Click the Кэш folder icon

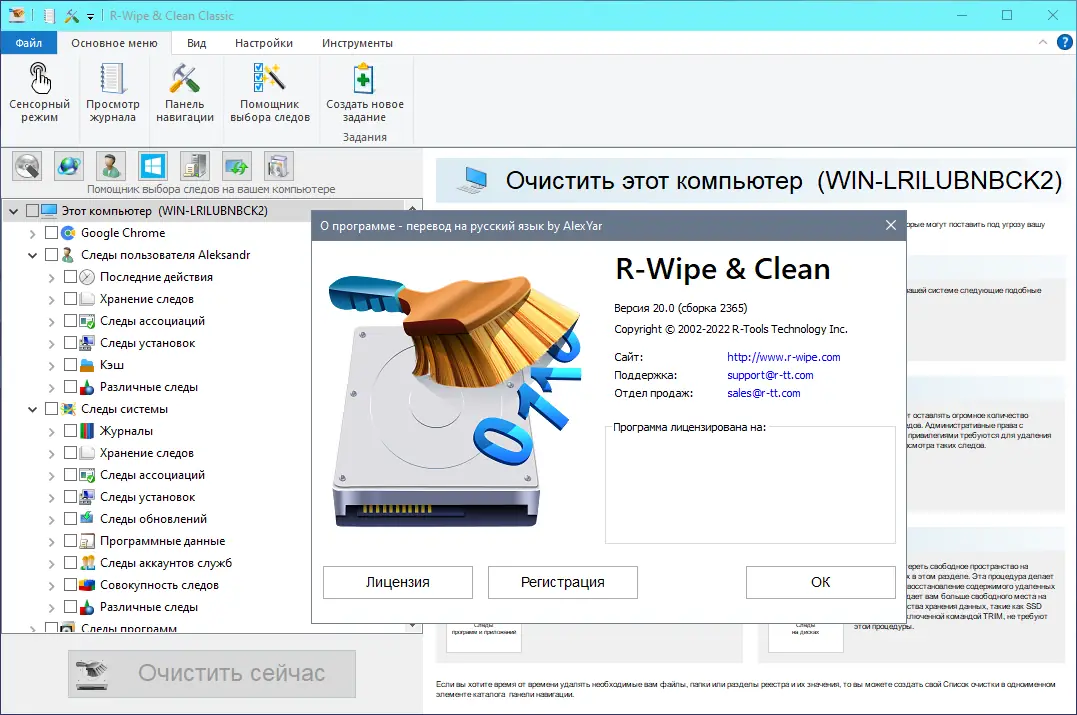pyautogui.click(x=87, y=365)
